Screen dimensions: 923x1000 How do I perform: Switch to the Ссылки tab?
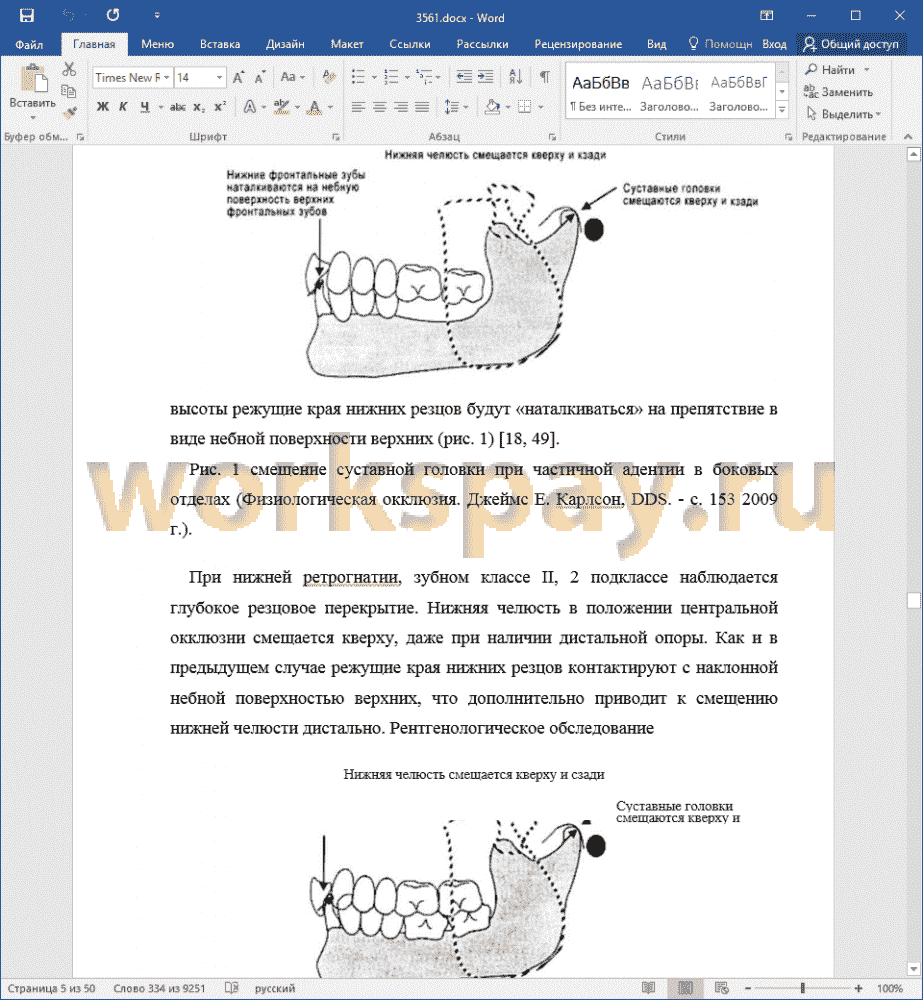(410, 45)
